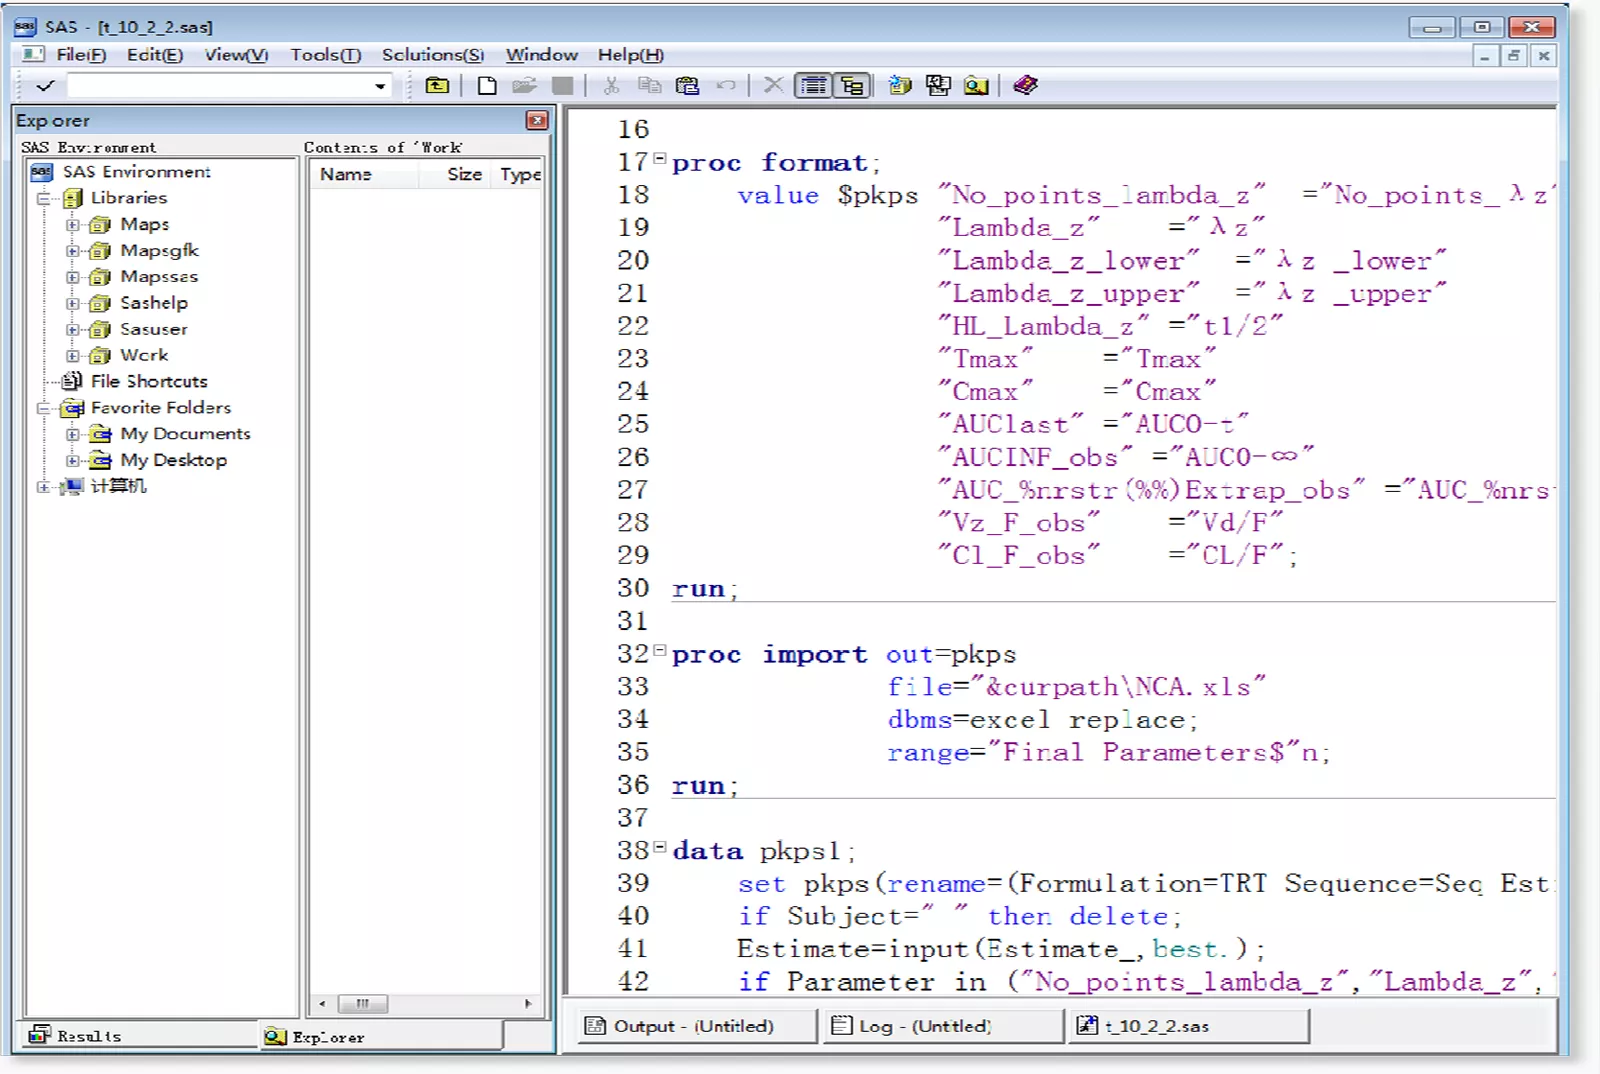Open the command box dropdown arrow

click(x=380, y=86)
